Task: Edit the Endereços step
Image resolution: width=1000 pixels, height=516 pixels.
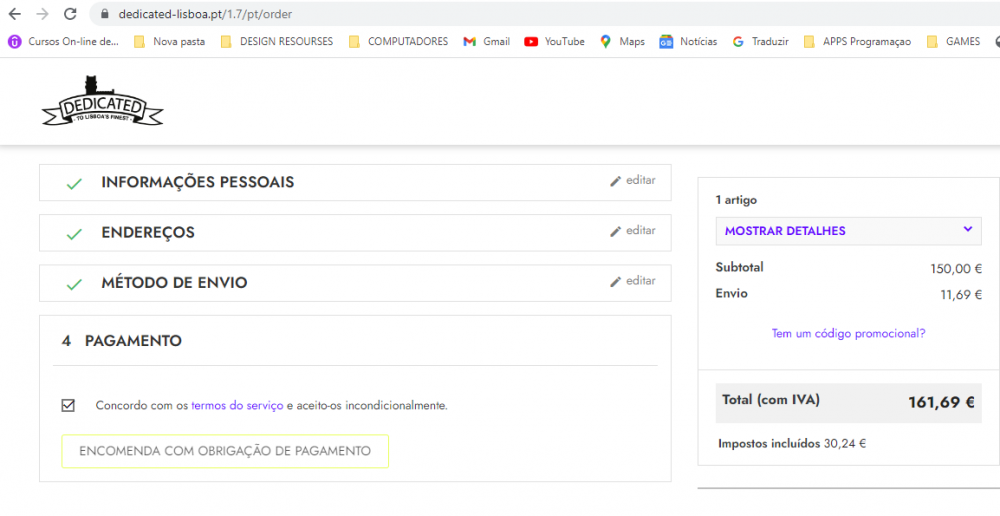Action: [632, 231]
